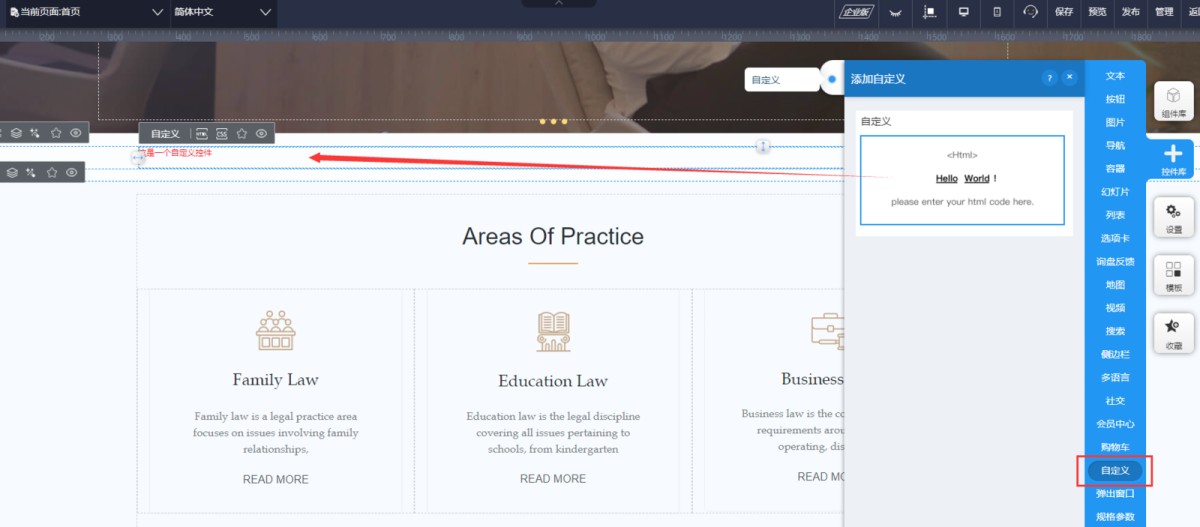
Task: Click READ MORE under Education Law
Action: pos(553,479)
